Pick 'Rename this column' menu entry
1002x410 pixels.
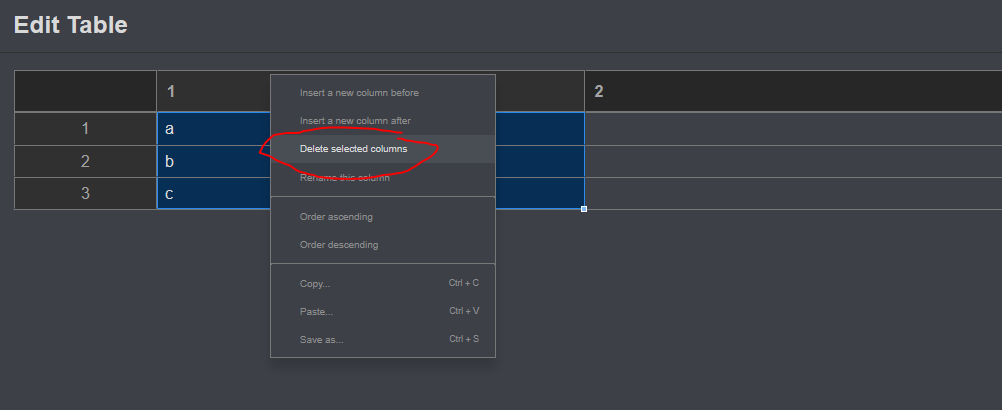344,178
